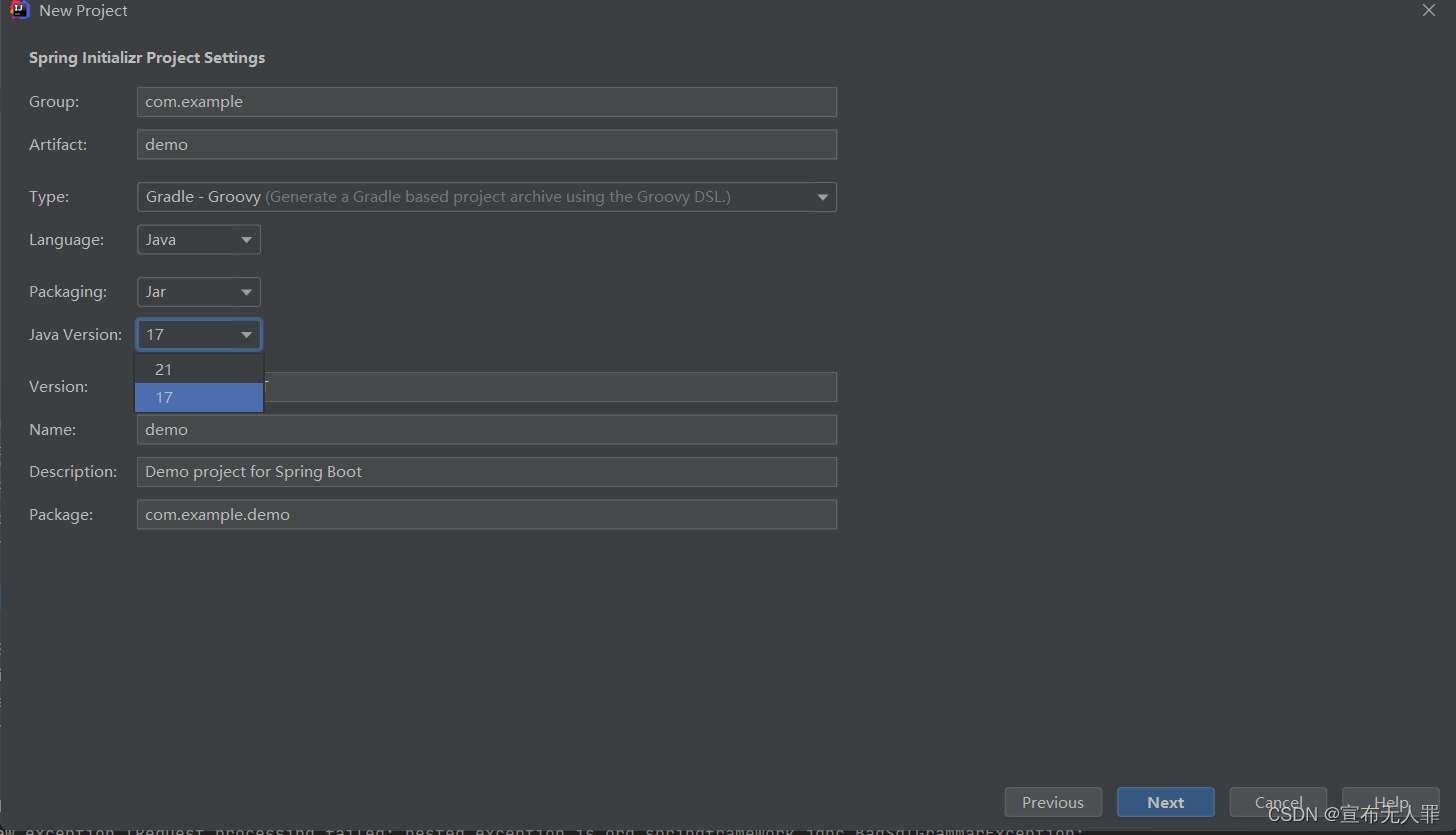Click the Description: label
The image size is (1456, 835).
coord(73,472)
